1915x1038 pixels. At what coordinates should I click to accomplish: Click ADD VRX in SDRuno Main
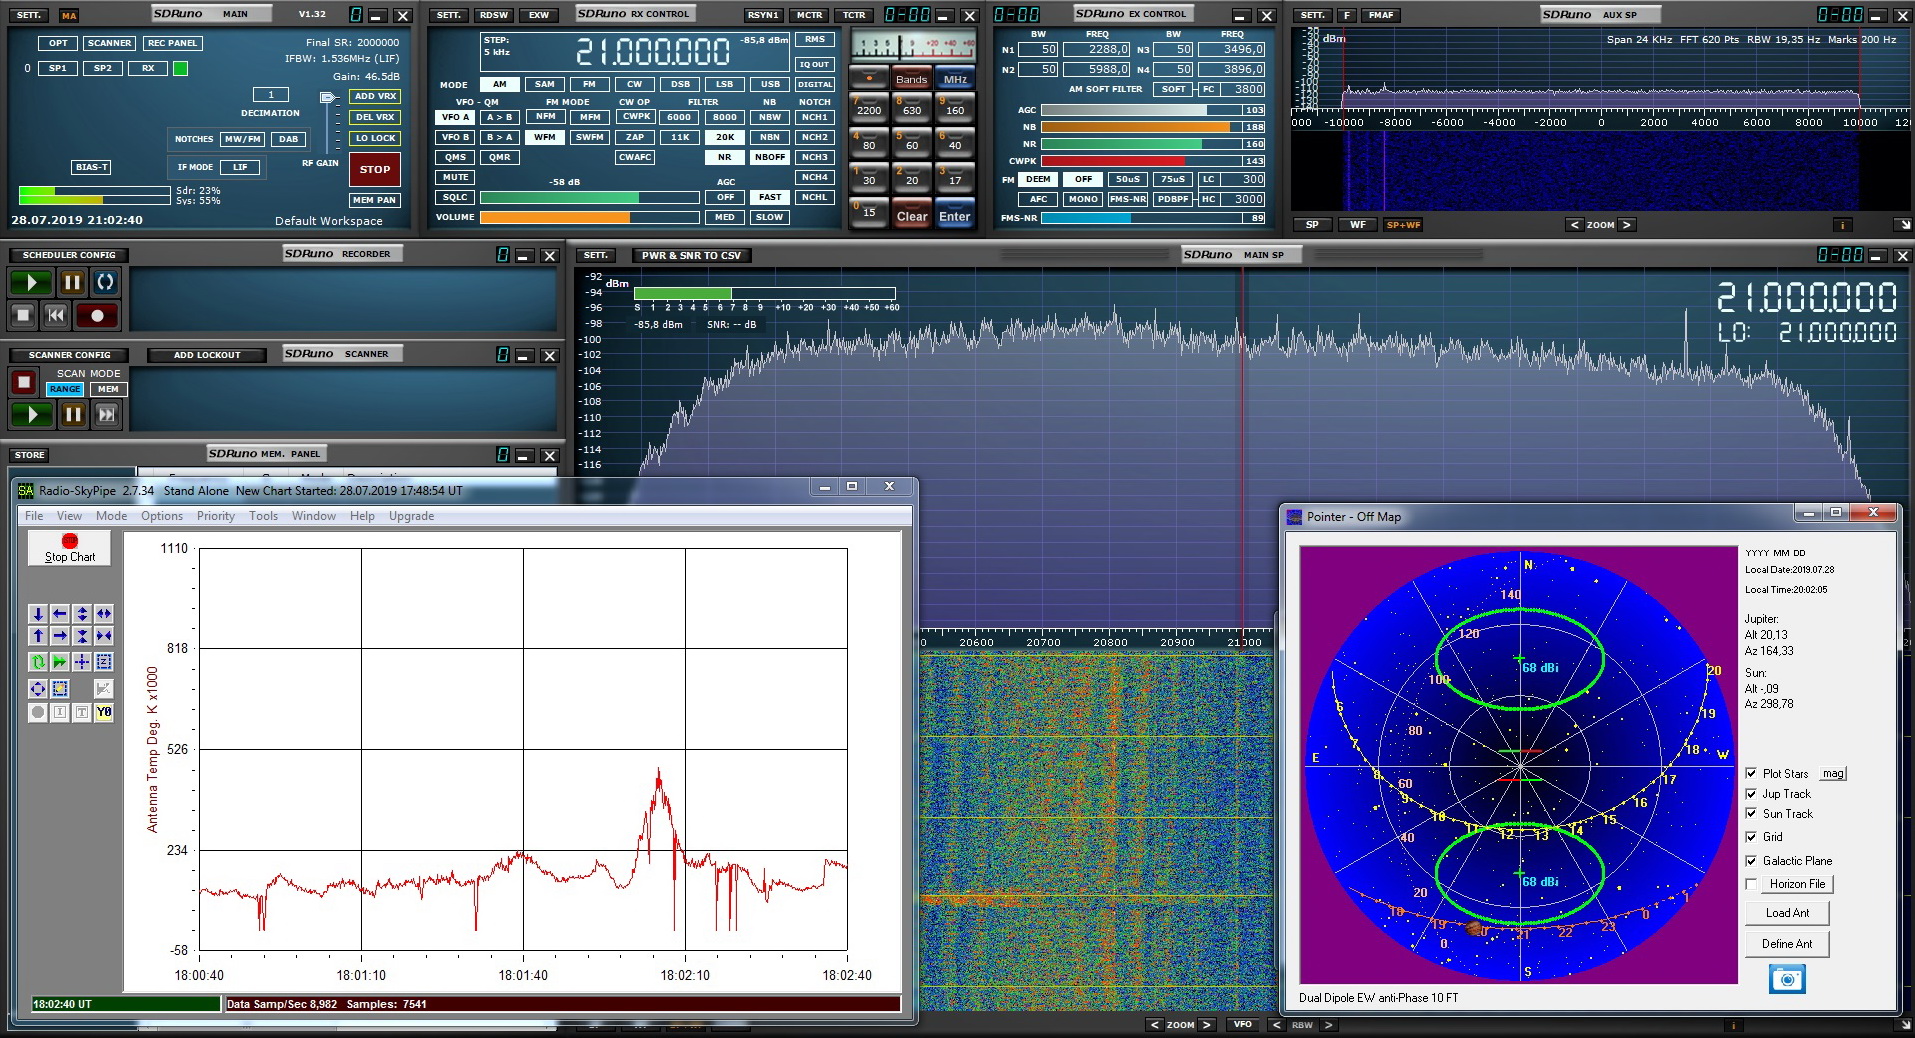(375, 96)
